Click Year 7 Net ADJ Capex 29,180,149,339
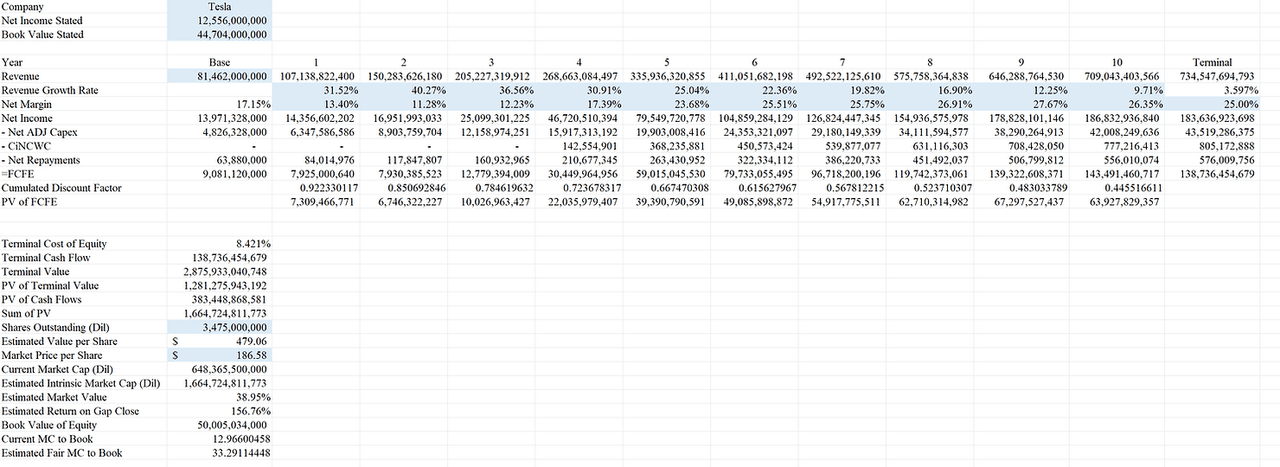Viewport: 1280px width, 467px height. click(845, 132)
